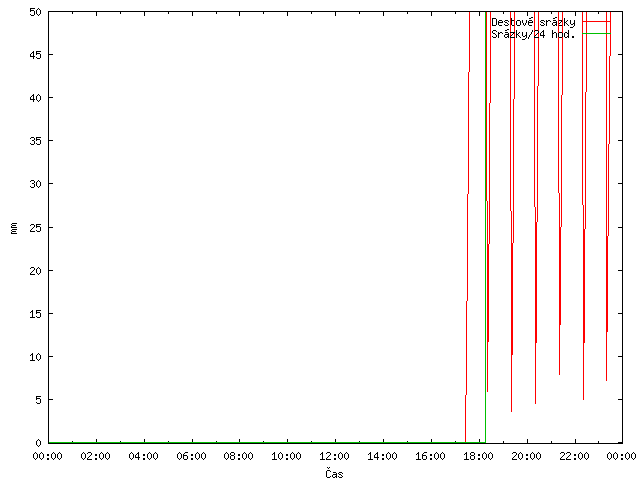This screenshot has height=480, width=640.
Task: Click the y-axis value 30
Action: 36,184
